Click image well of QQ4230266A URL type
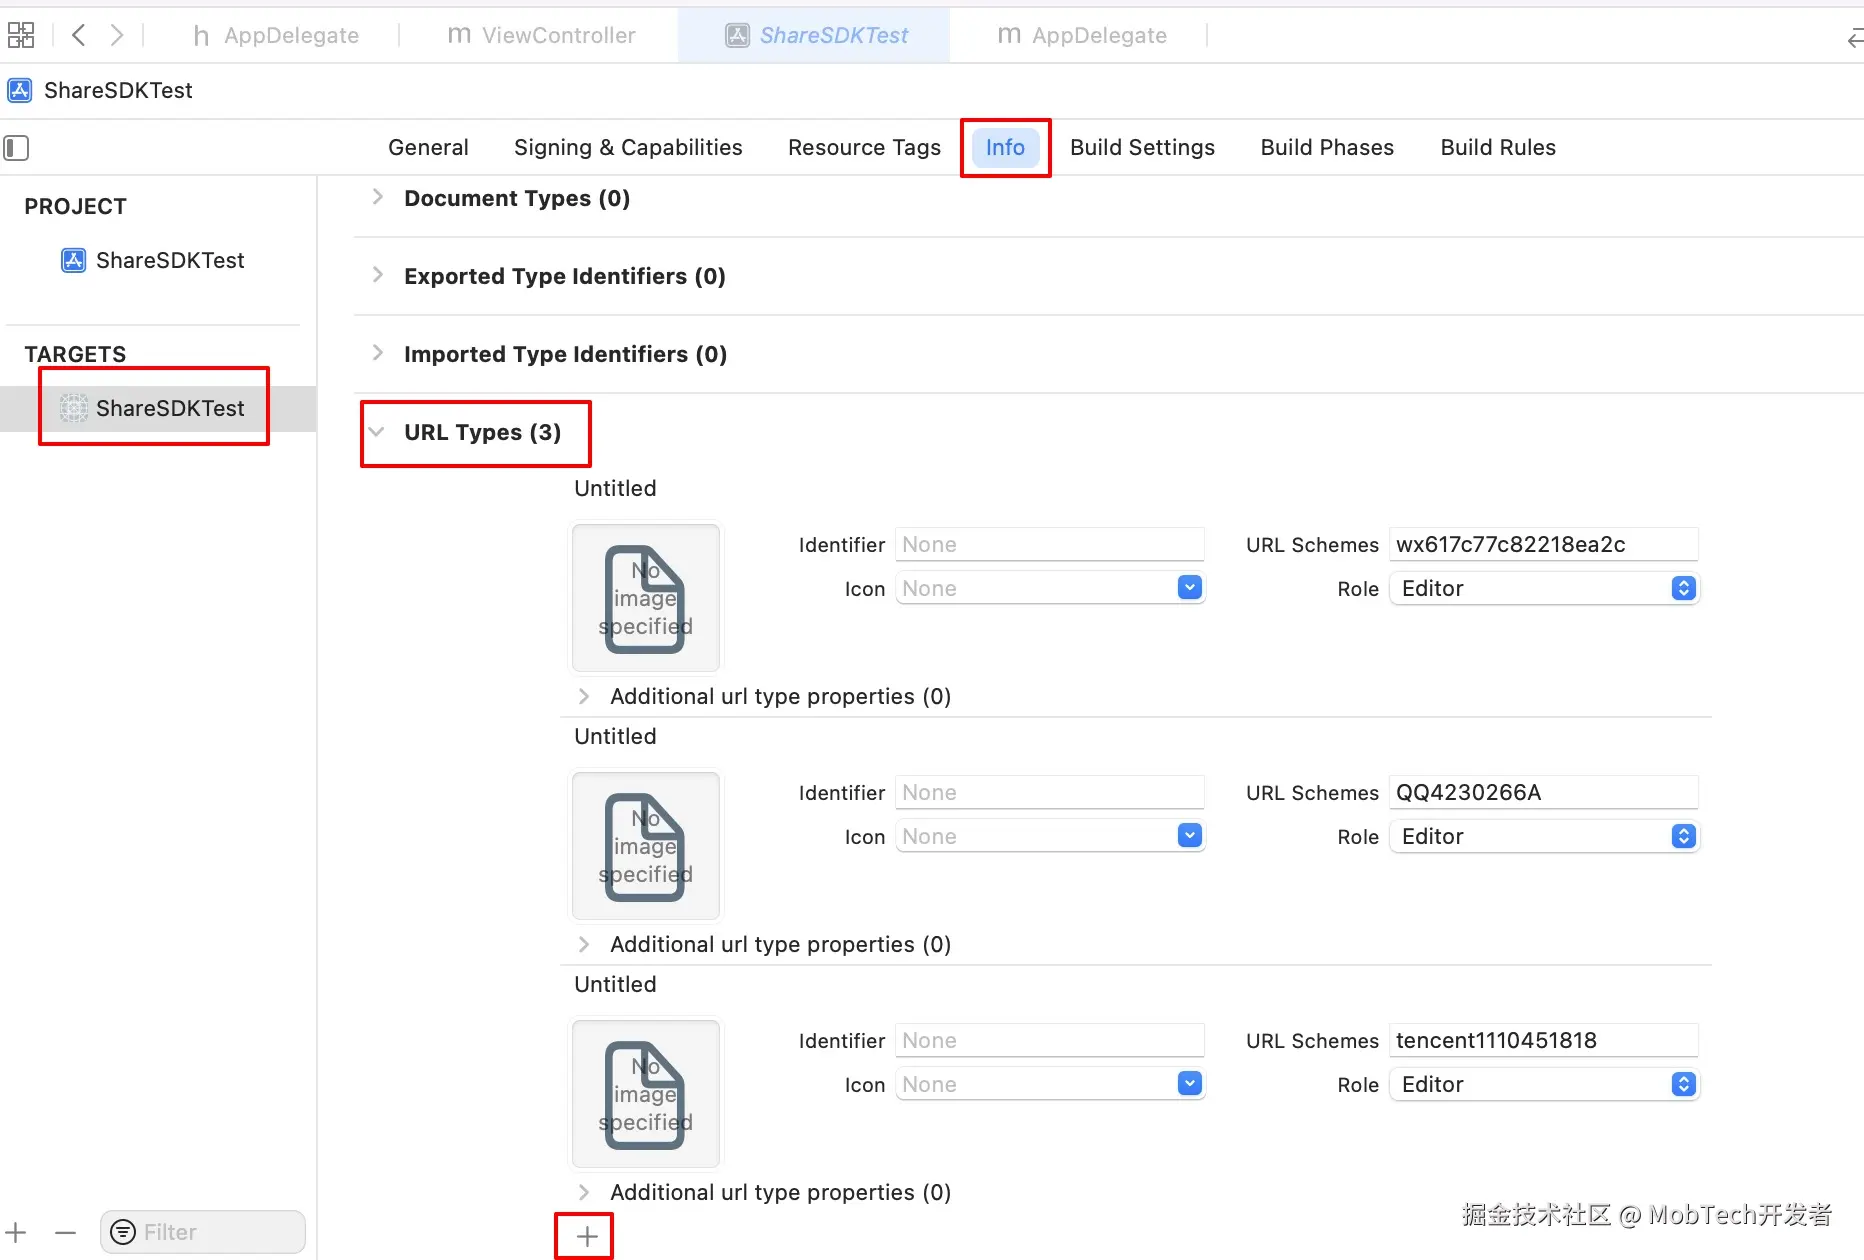The image size is (1864, 1260). pos(646,846)
